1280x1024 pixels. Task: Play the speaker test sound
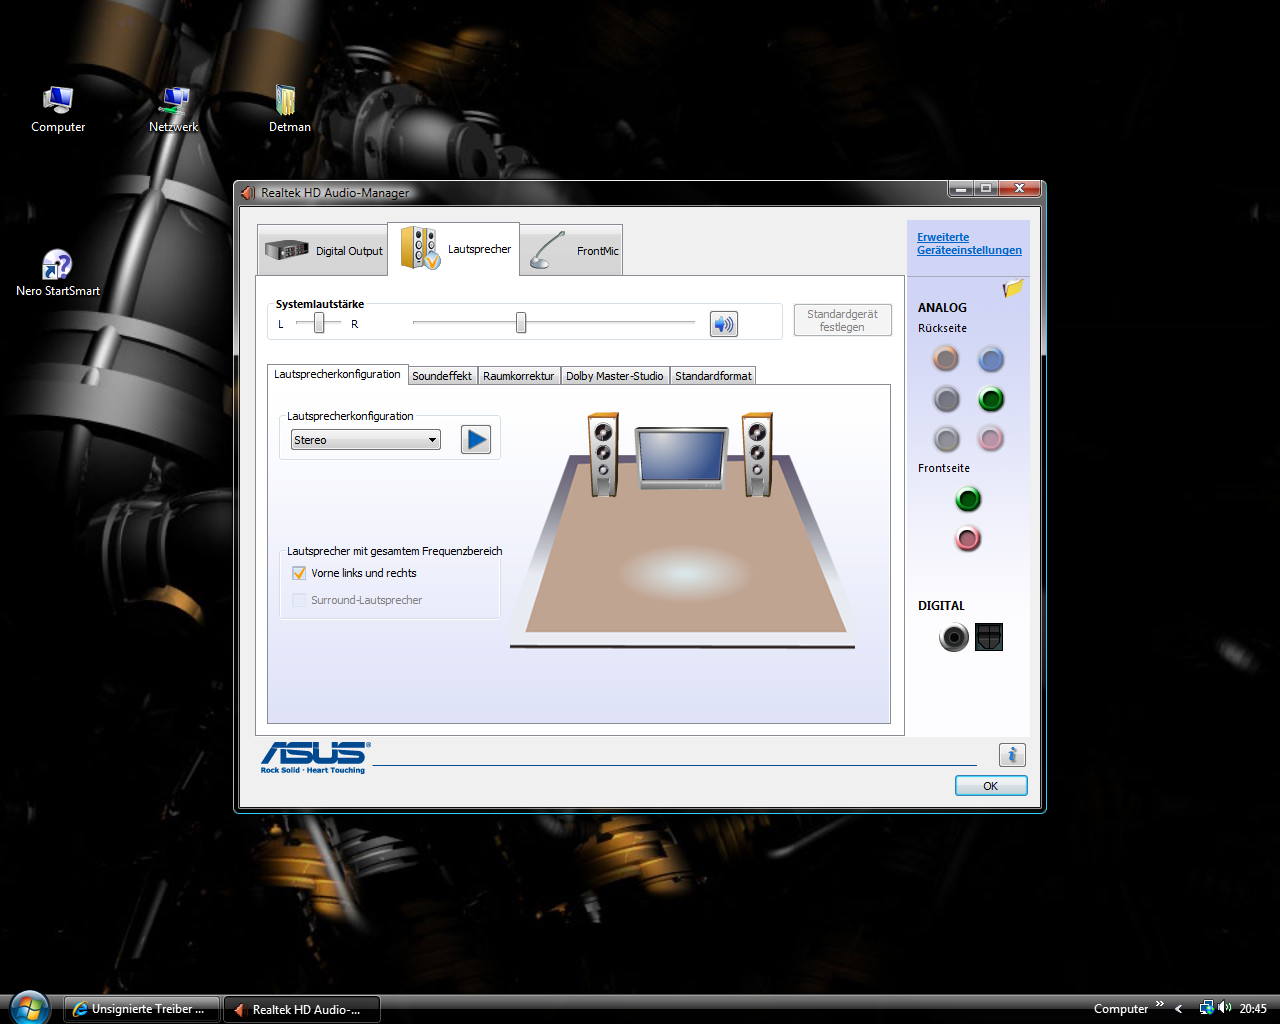476,439
